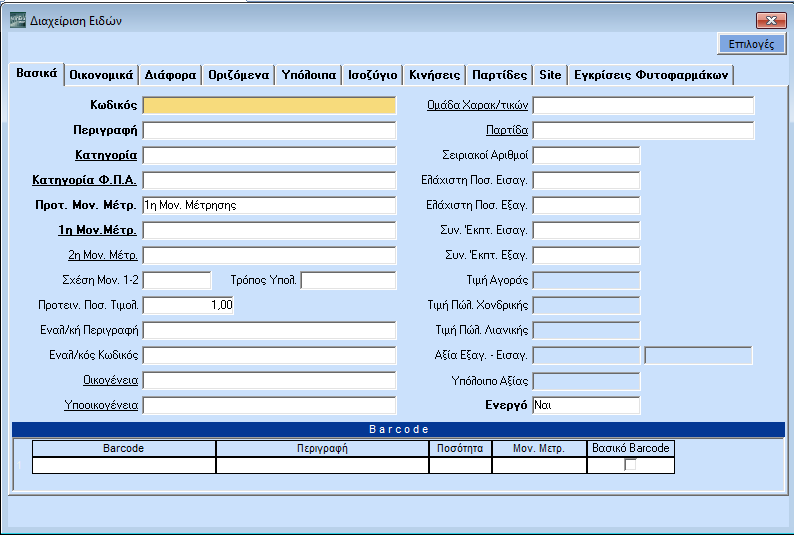Screen dimensions: 794x535
Task: Focus the Ελάχιστη Ποσ. Εξαγ. field
Action: [x=586, y=205]
